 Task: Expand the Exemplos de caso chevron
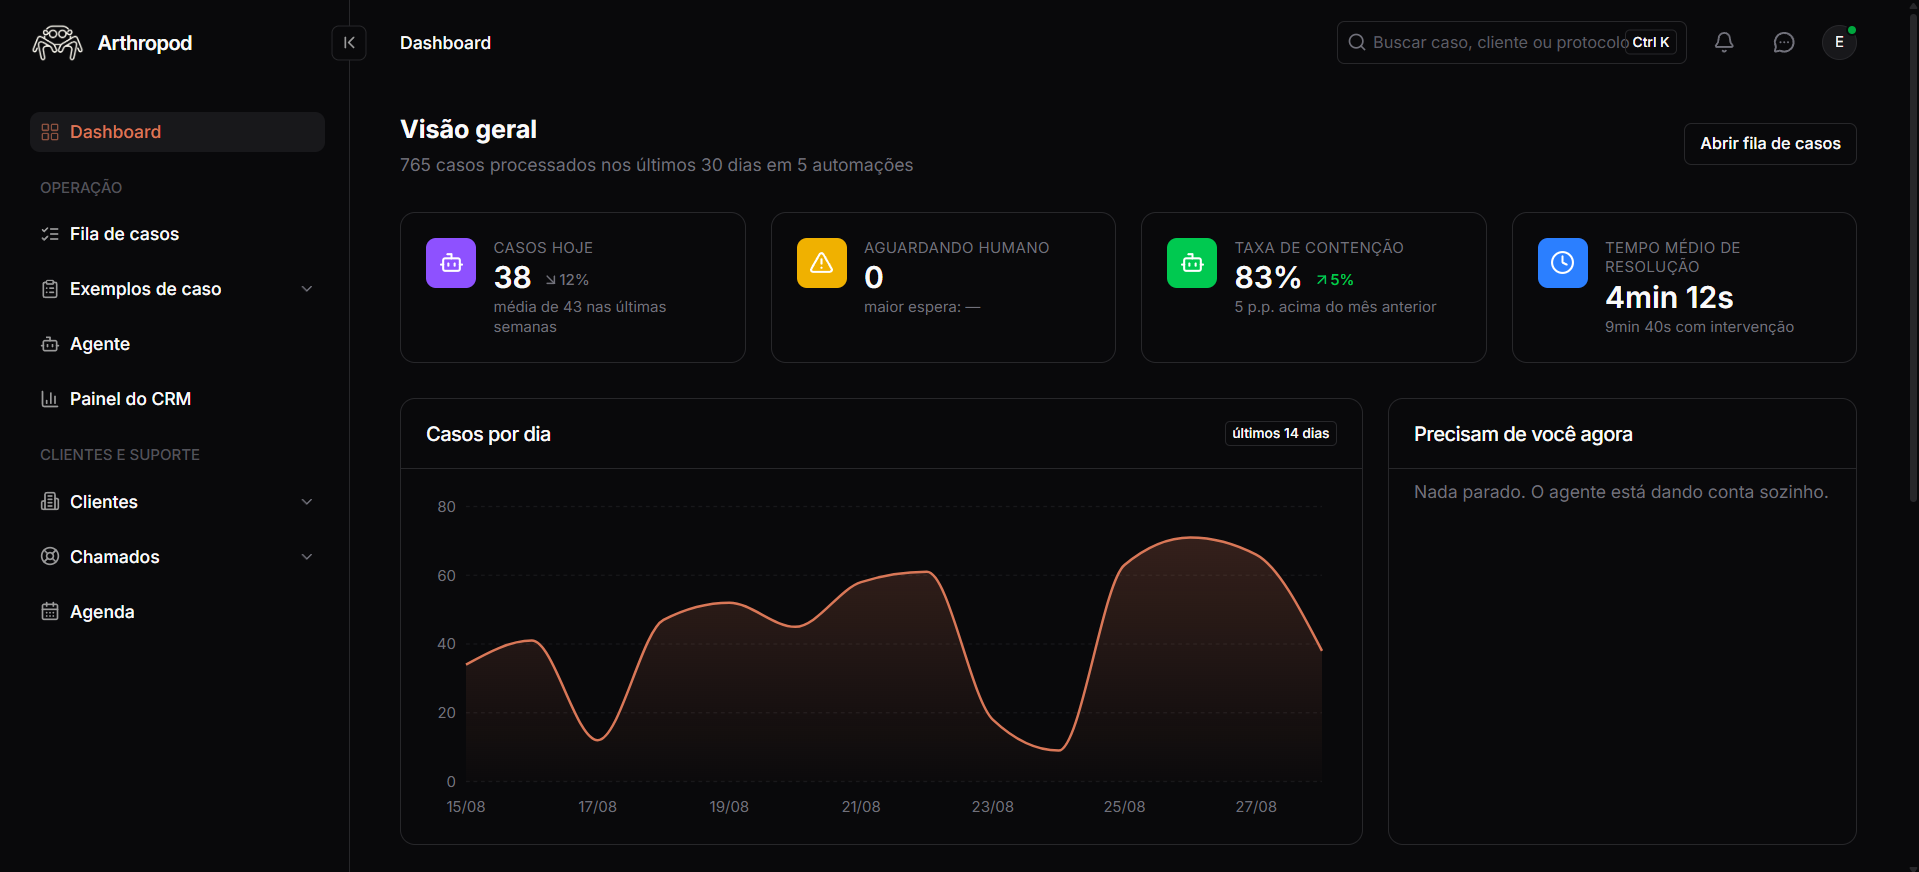pos(307,289)
